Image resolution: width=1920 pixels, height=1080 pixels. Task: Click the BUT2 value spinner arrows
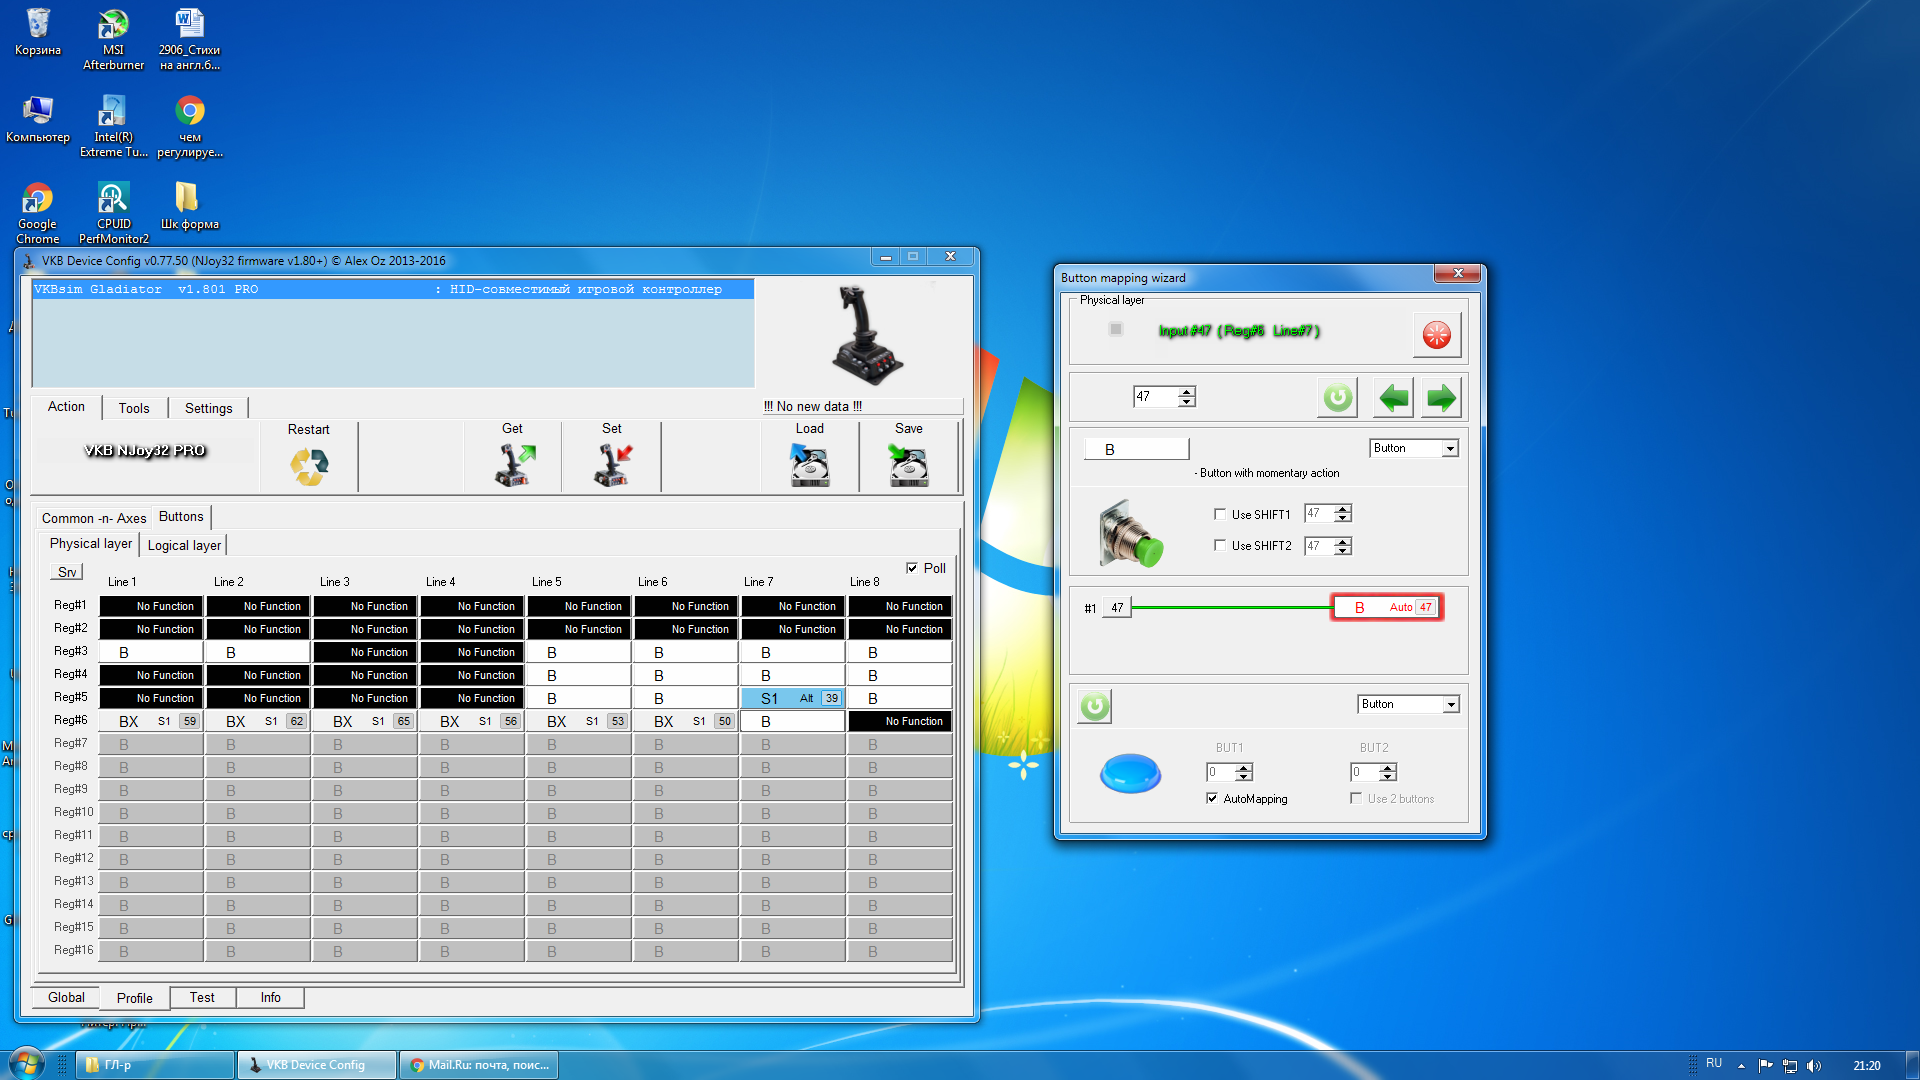1388,772
